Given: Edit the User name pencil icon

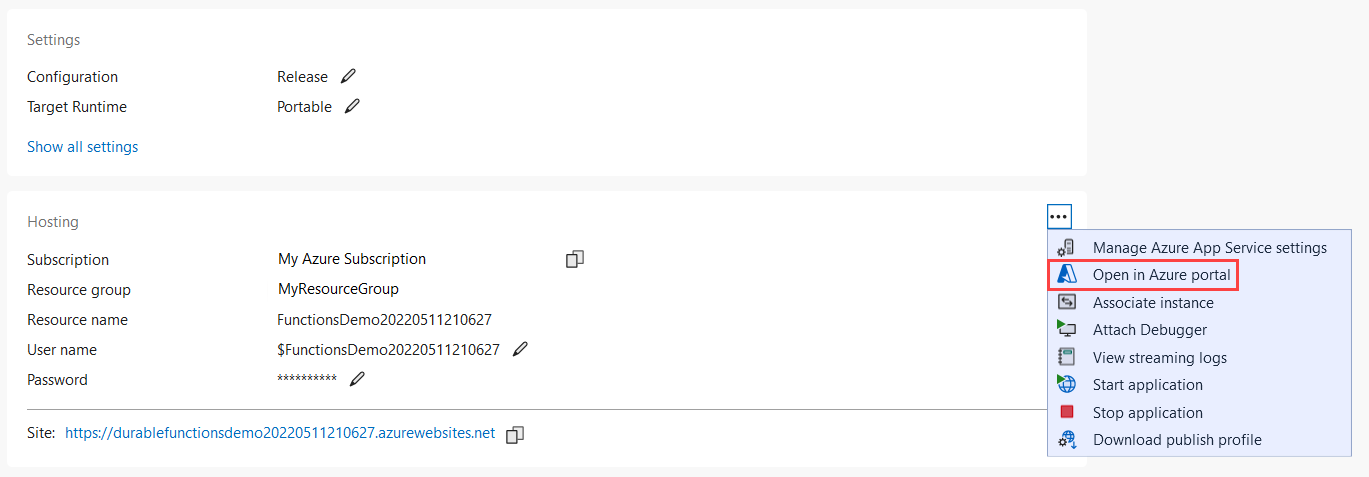Looking at the screenshot, I should 520,349.
